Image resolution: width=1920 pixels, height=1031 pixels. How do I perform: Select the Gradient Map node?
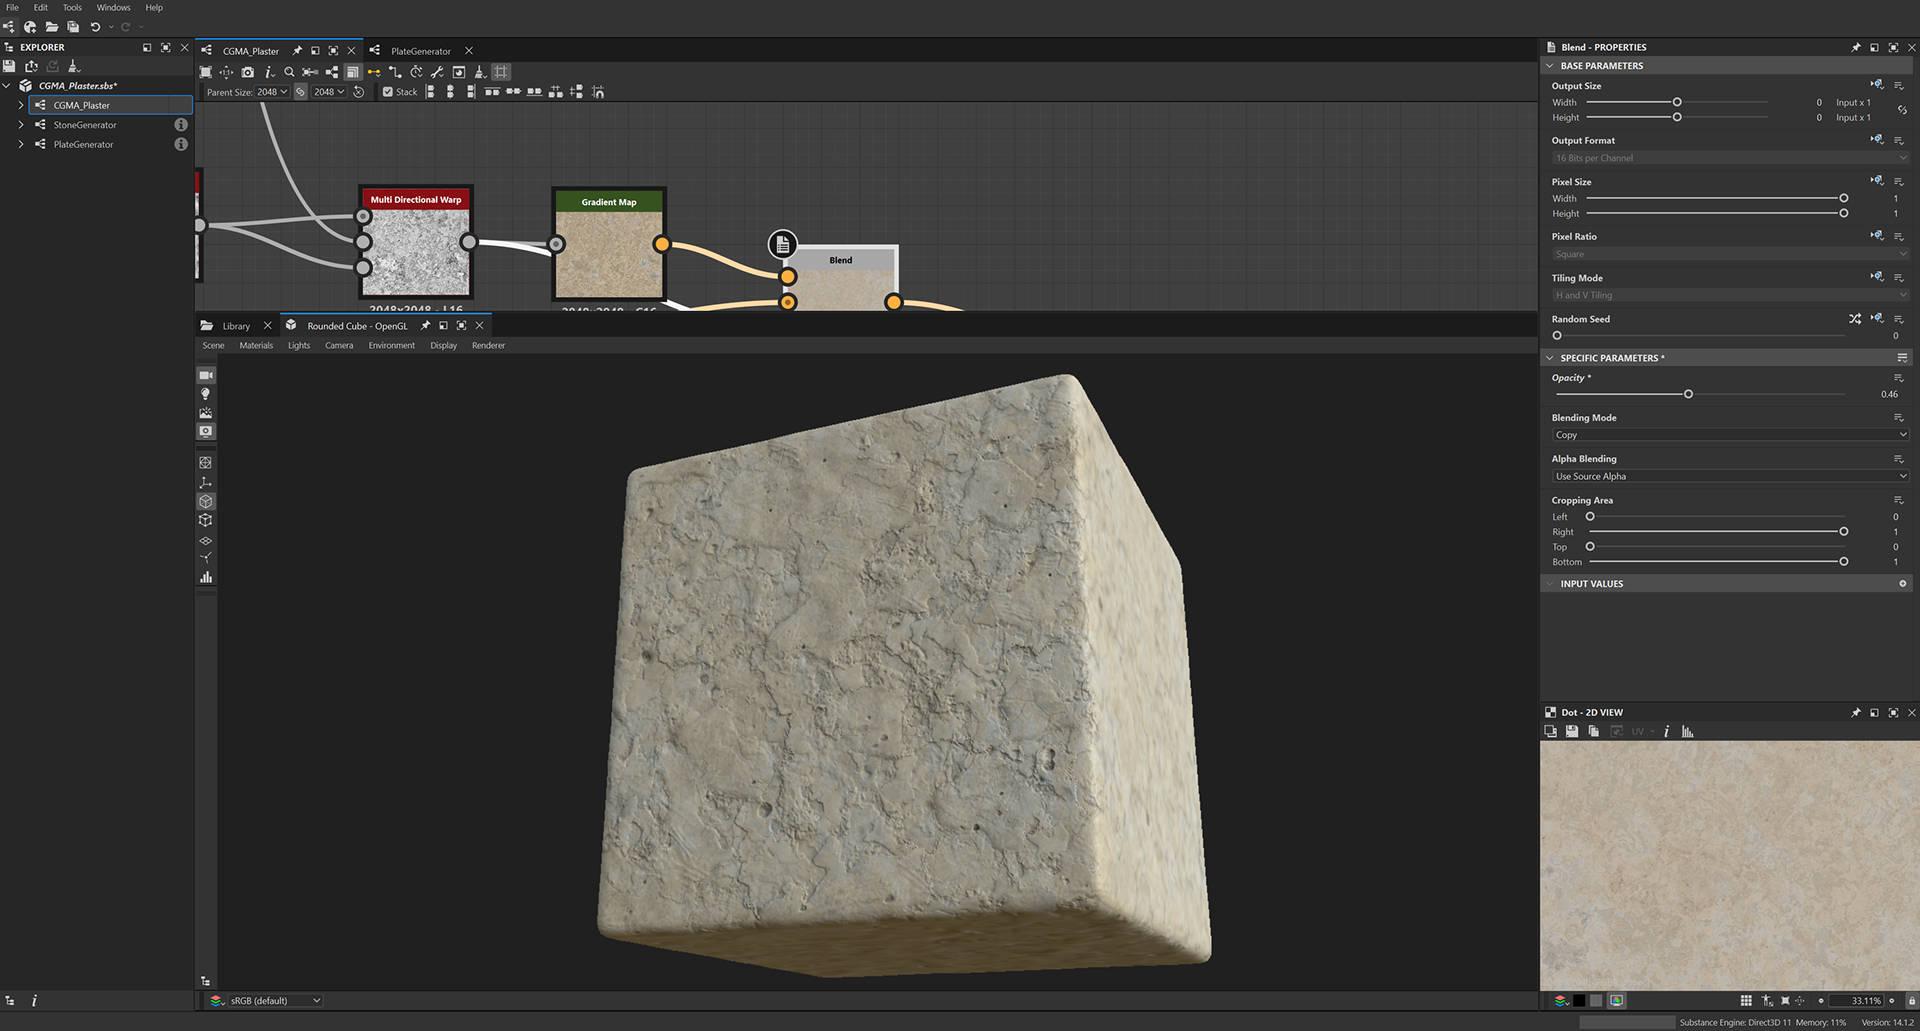609,243
